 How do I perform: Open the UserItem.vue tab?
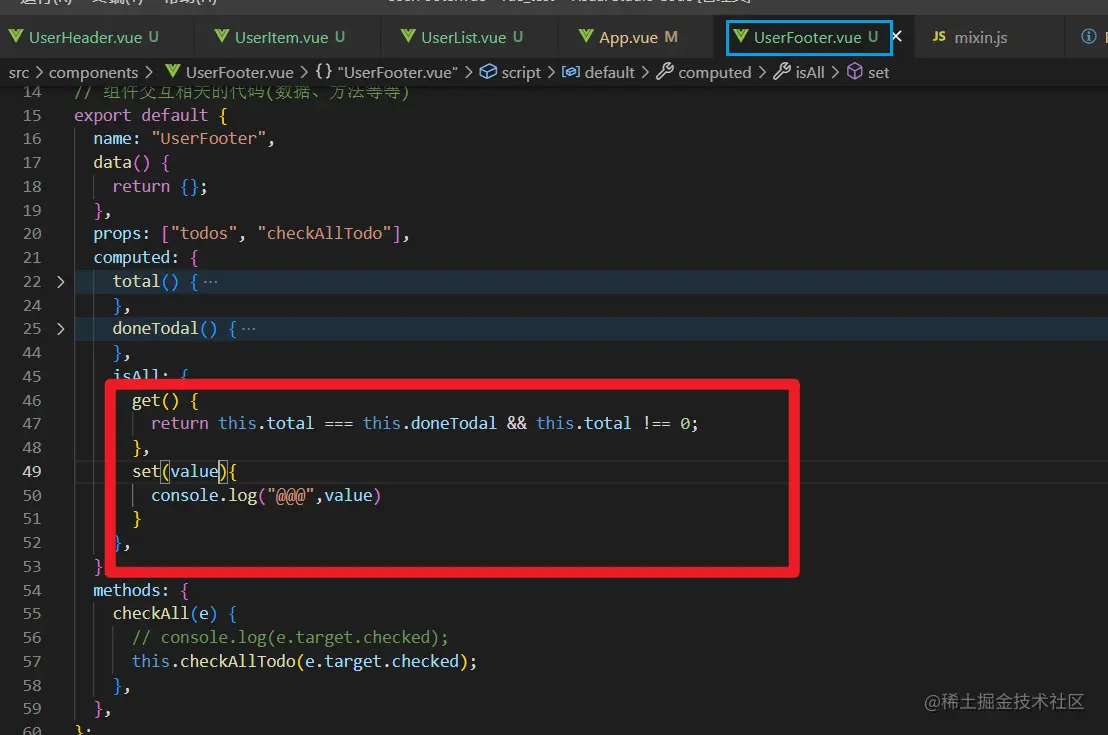281,37
